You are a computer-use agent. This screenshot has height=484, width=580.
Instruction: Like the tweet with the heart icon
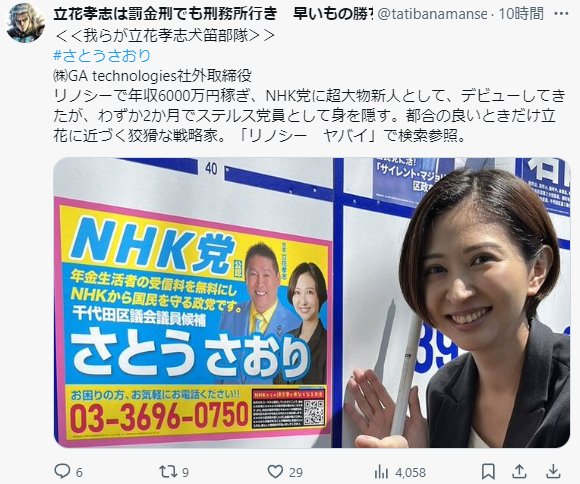pos(275,472)
